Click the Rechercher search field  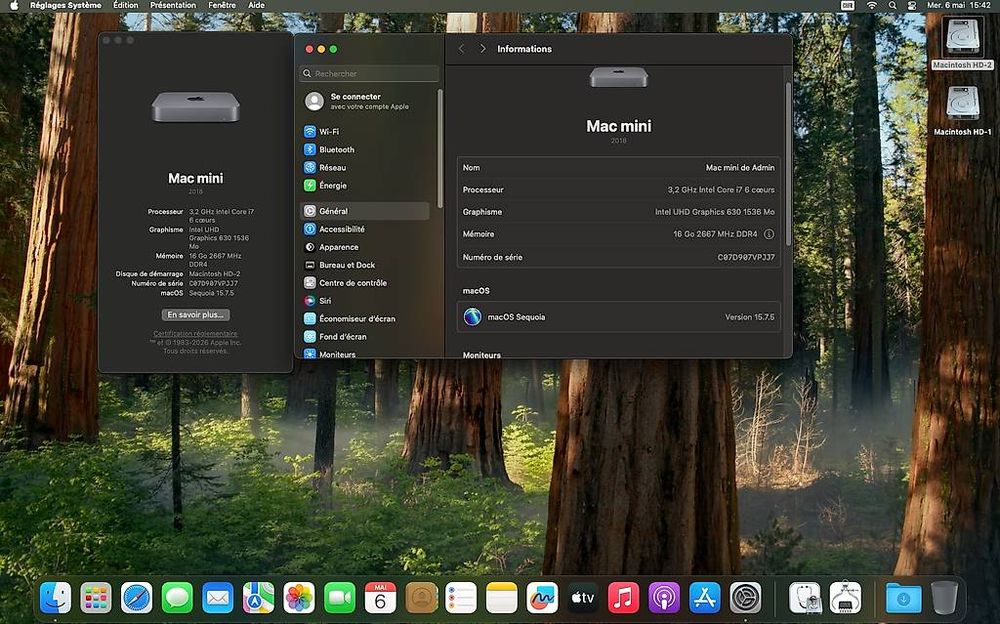[x=369, y=73]
